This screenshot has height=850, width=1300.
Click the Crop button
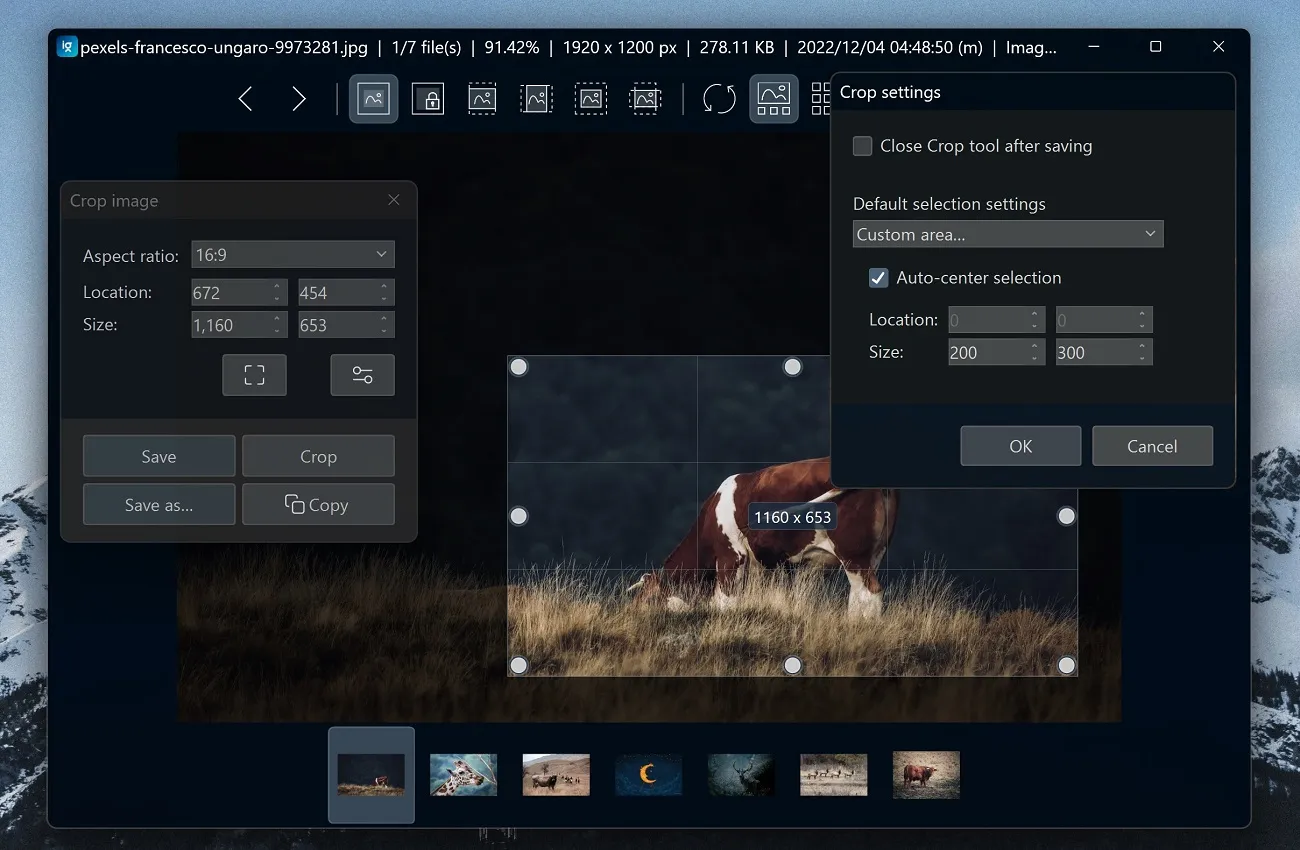pos(318,456)
